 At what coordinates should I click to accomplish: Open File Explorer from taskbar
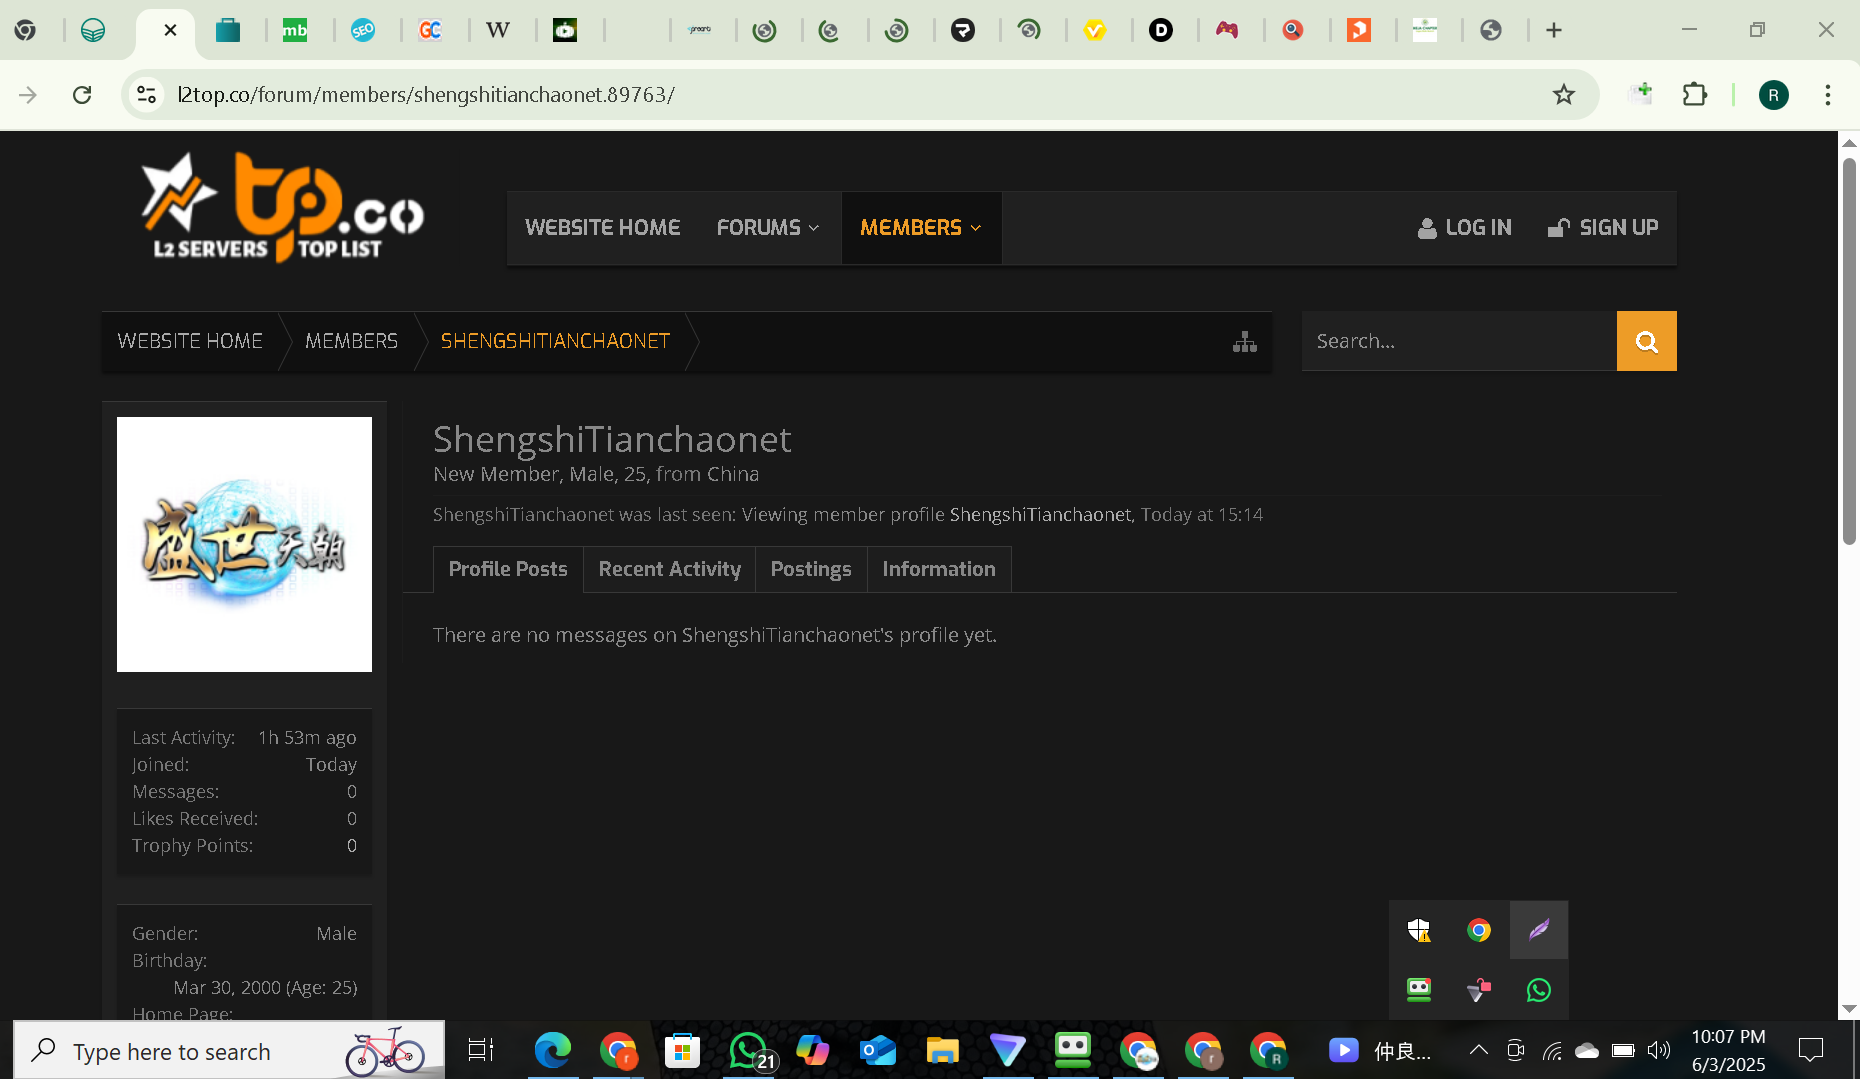[942, 1050]
